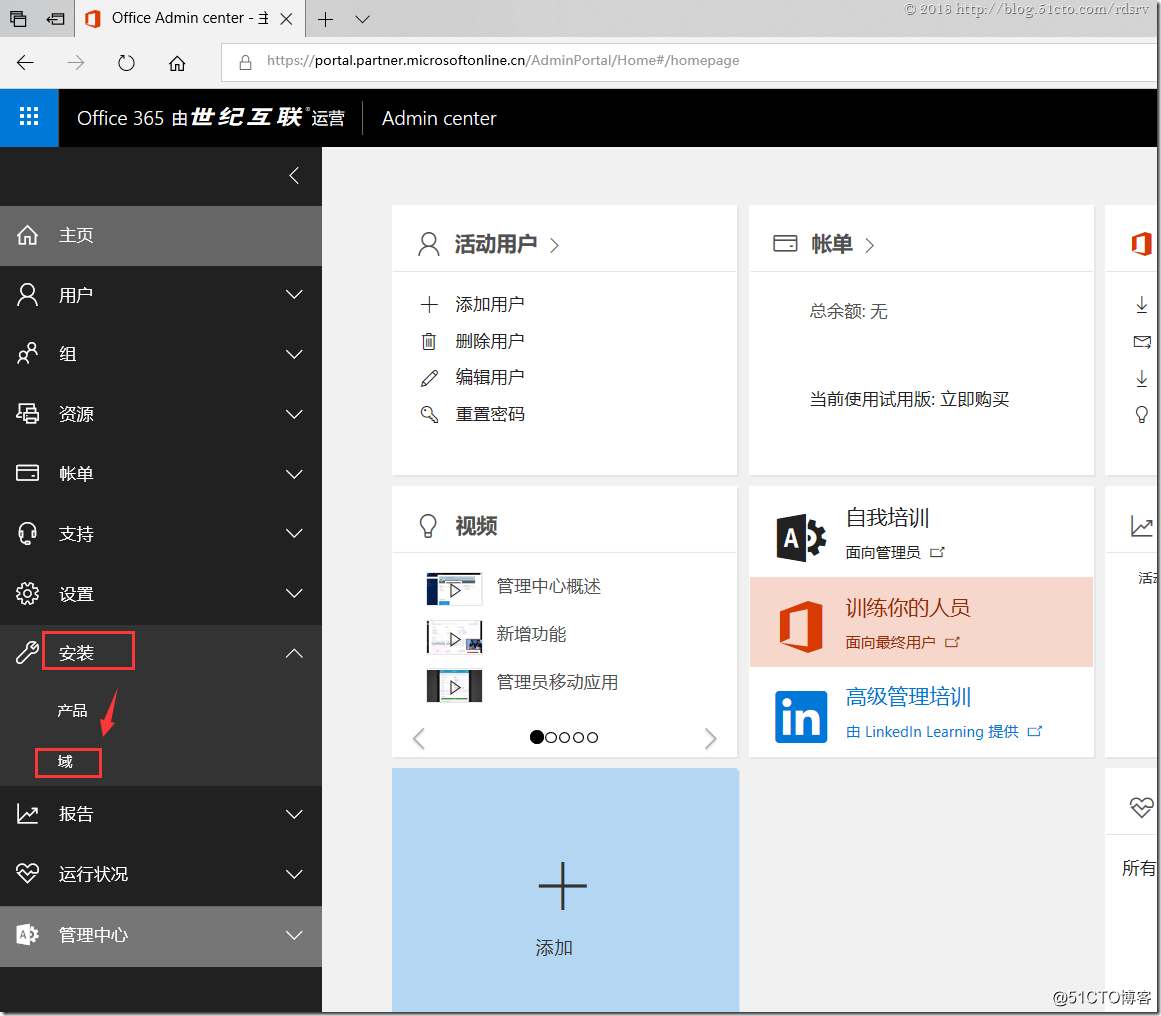The width and height of the screenshot is (1161, 1016).
Task: Expand the 组 menu chevron
Action: [294, 355]
